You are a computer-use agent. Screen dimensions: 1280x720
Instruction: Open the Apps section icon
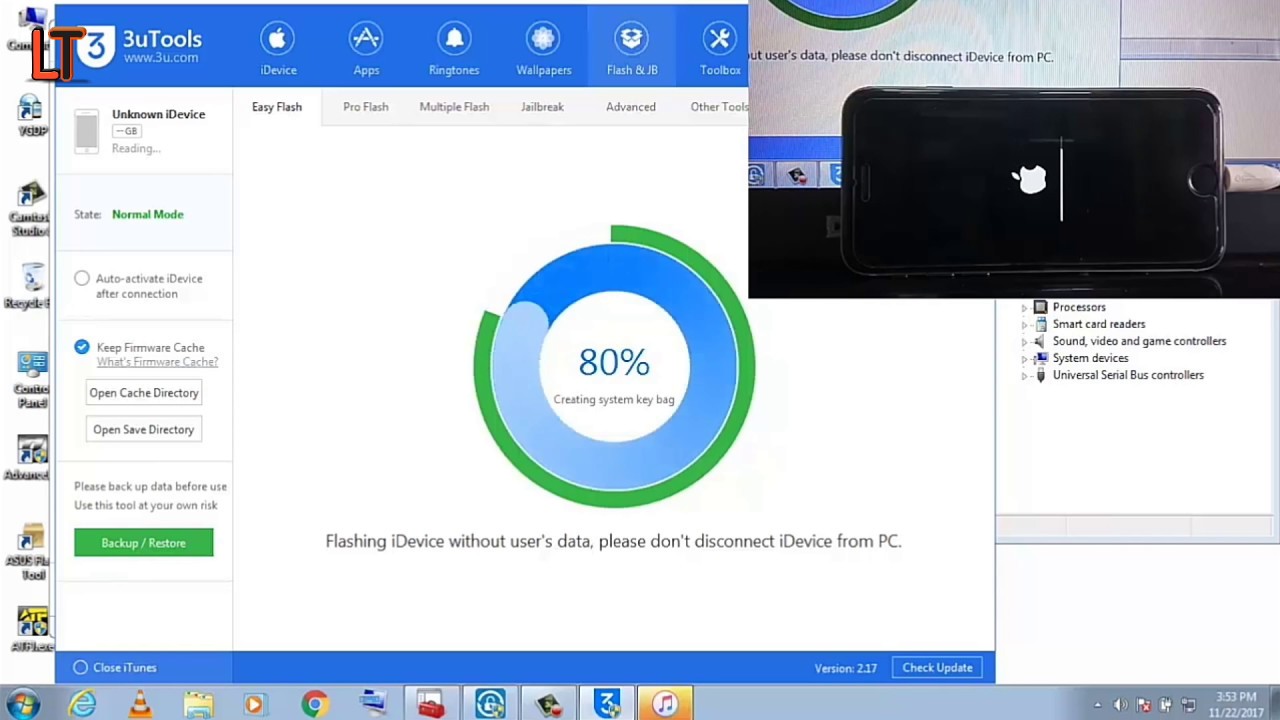pos(366,39)
